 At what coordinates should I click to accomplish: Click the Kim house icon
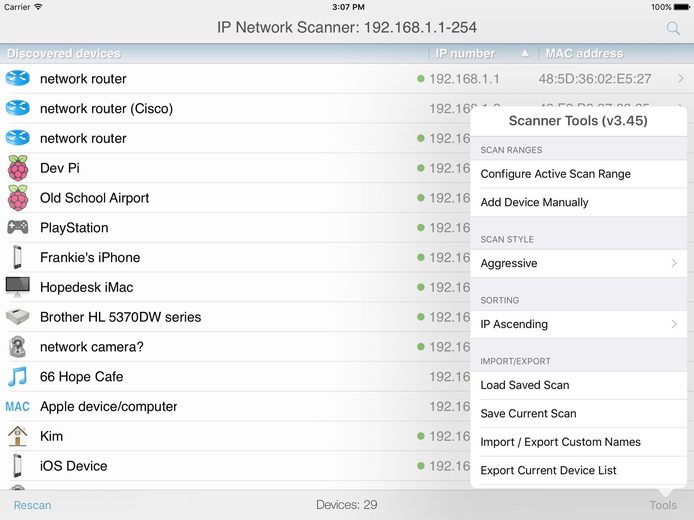click(18, 436)
